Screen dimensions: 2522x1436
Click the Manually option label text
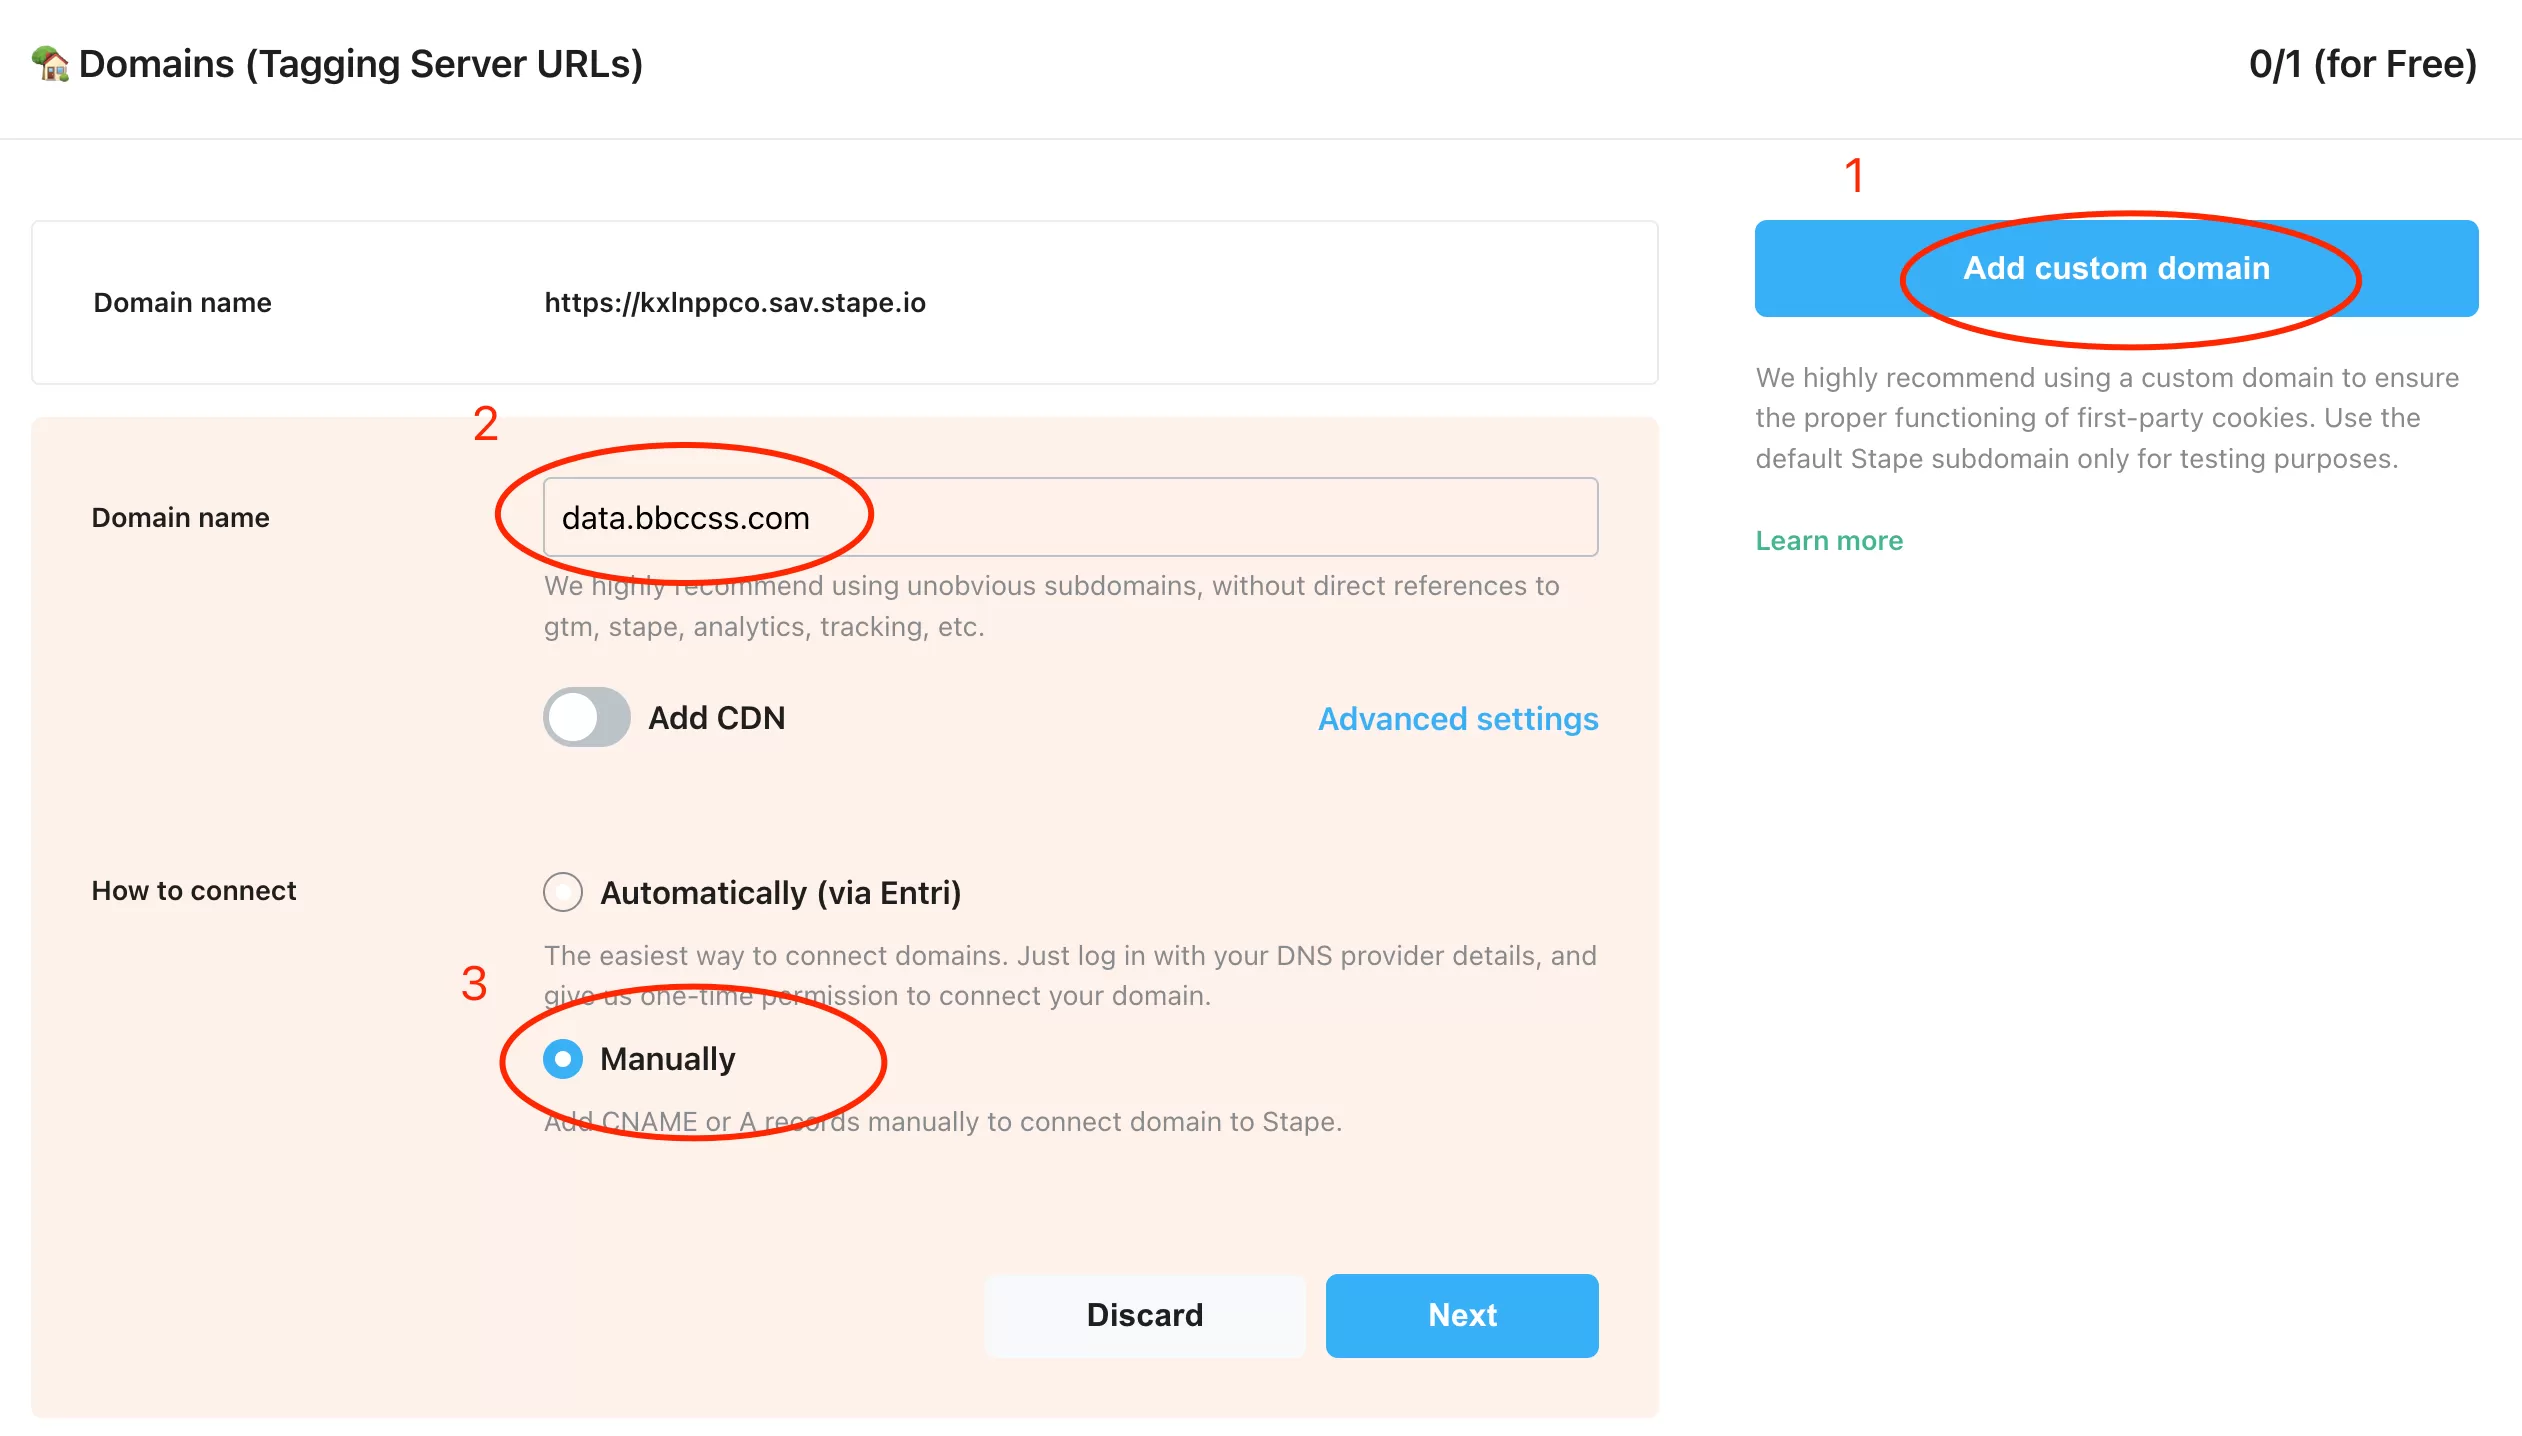pos(668,1058)
